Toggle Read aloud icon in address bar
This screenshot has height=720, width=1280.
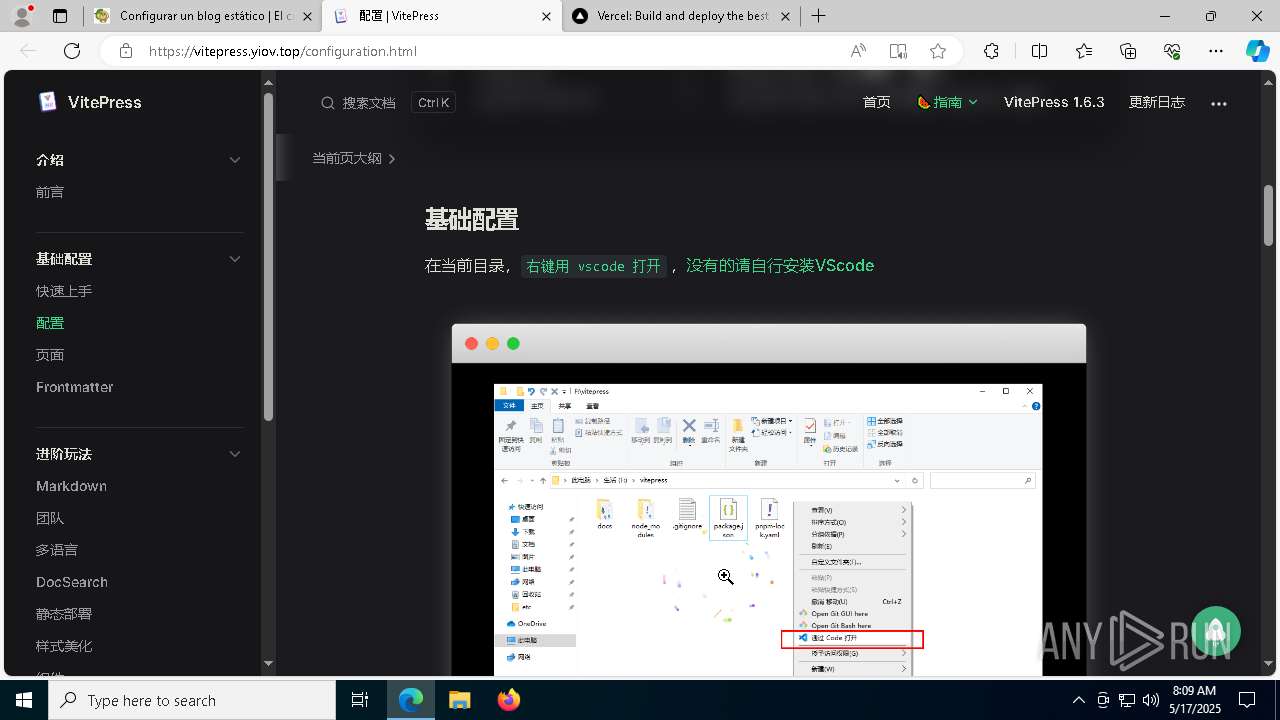point(858,51)
